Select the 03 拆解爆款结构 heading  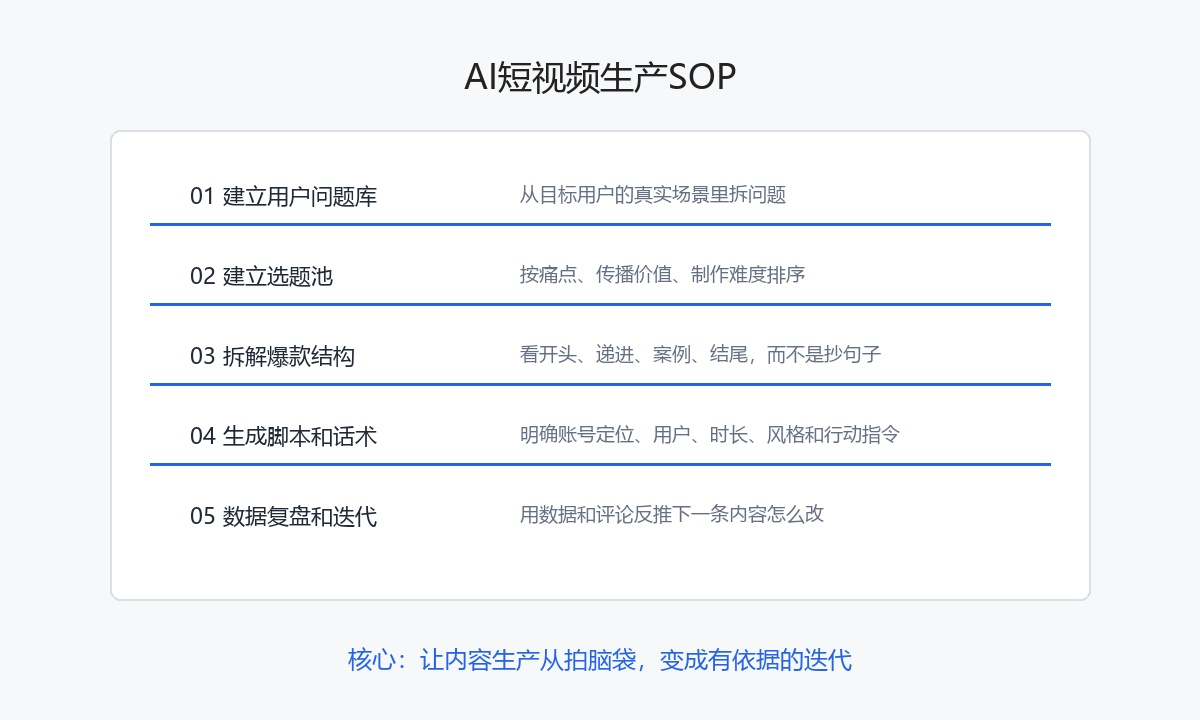coord(272,356)
